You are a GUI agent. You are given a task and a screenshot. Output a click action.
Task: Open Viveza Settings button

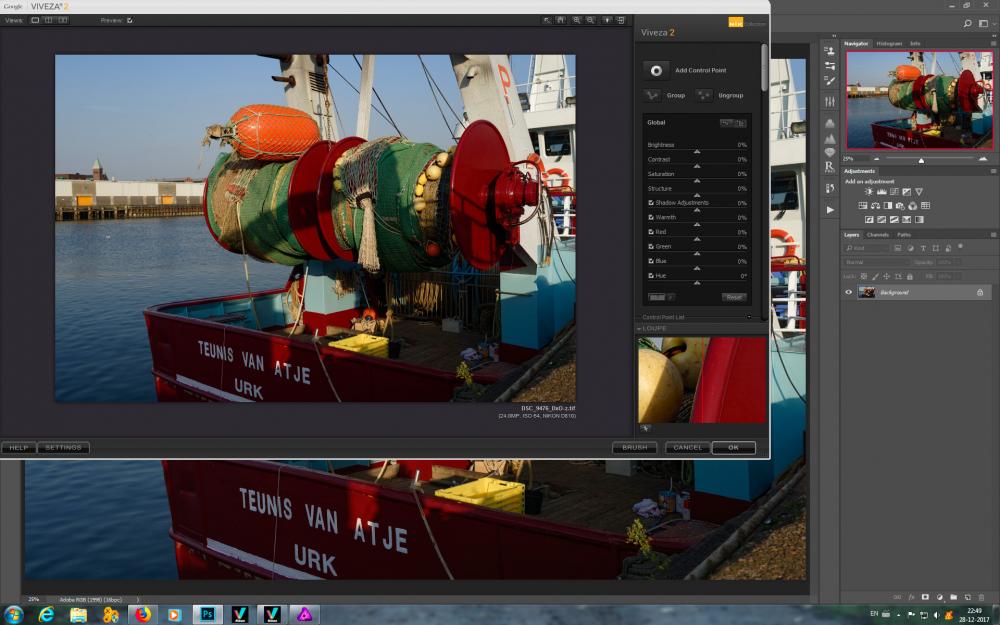click(x=63, y=448)
